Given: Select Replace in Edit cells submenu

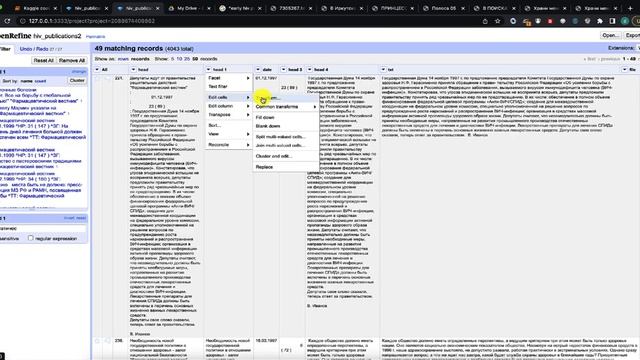Looking at the screenshot, I should pyautogui.click(x=286, y=167).
